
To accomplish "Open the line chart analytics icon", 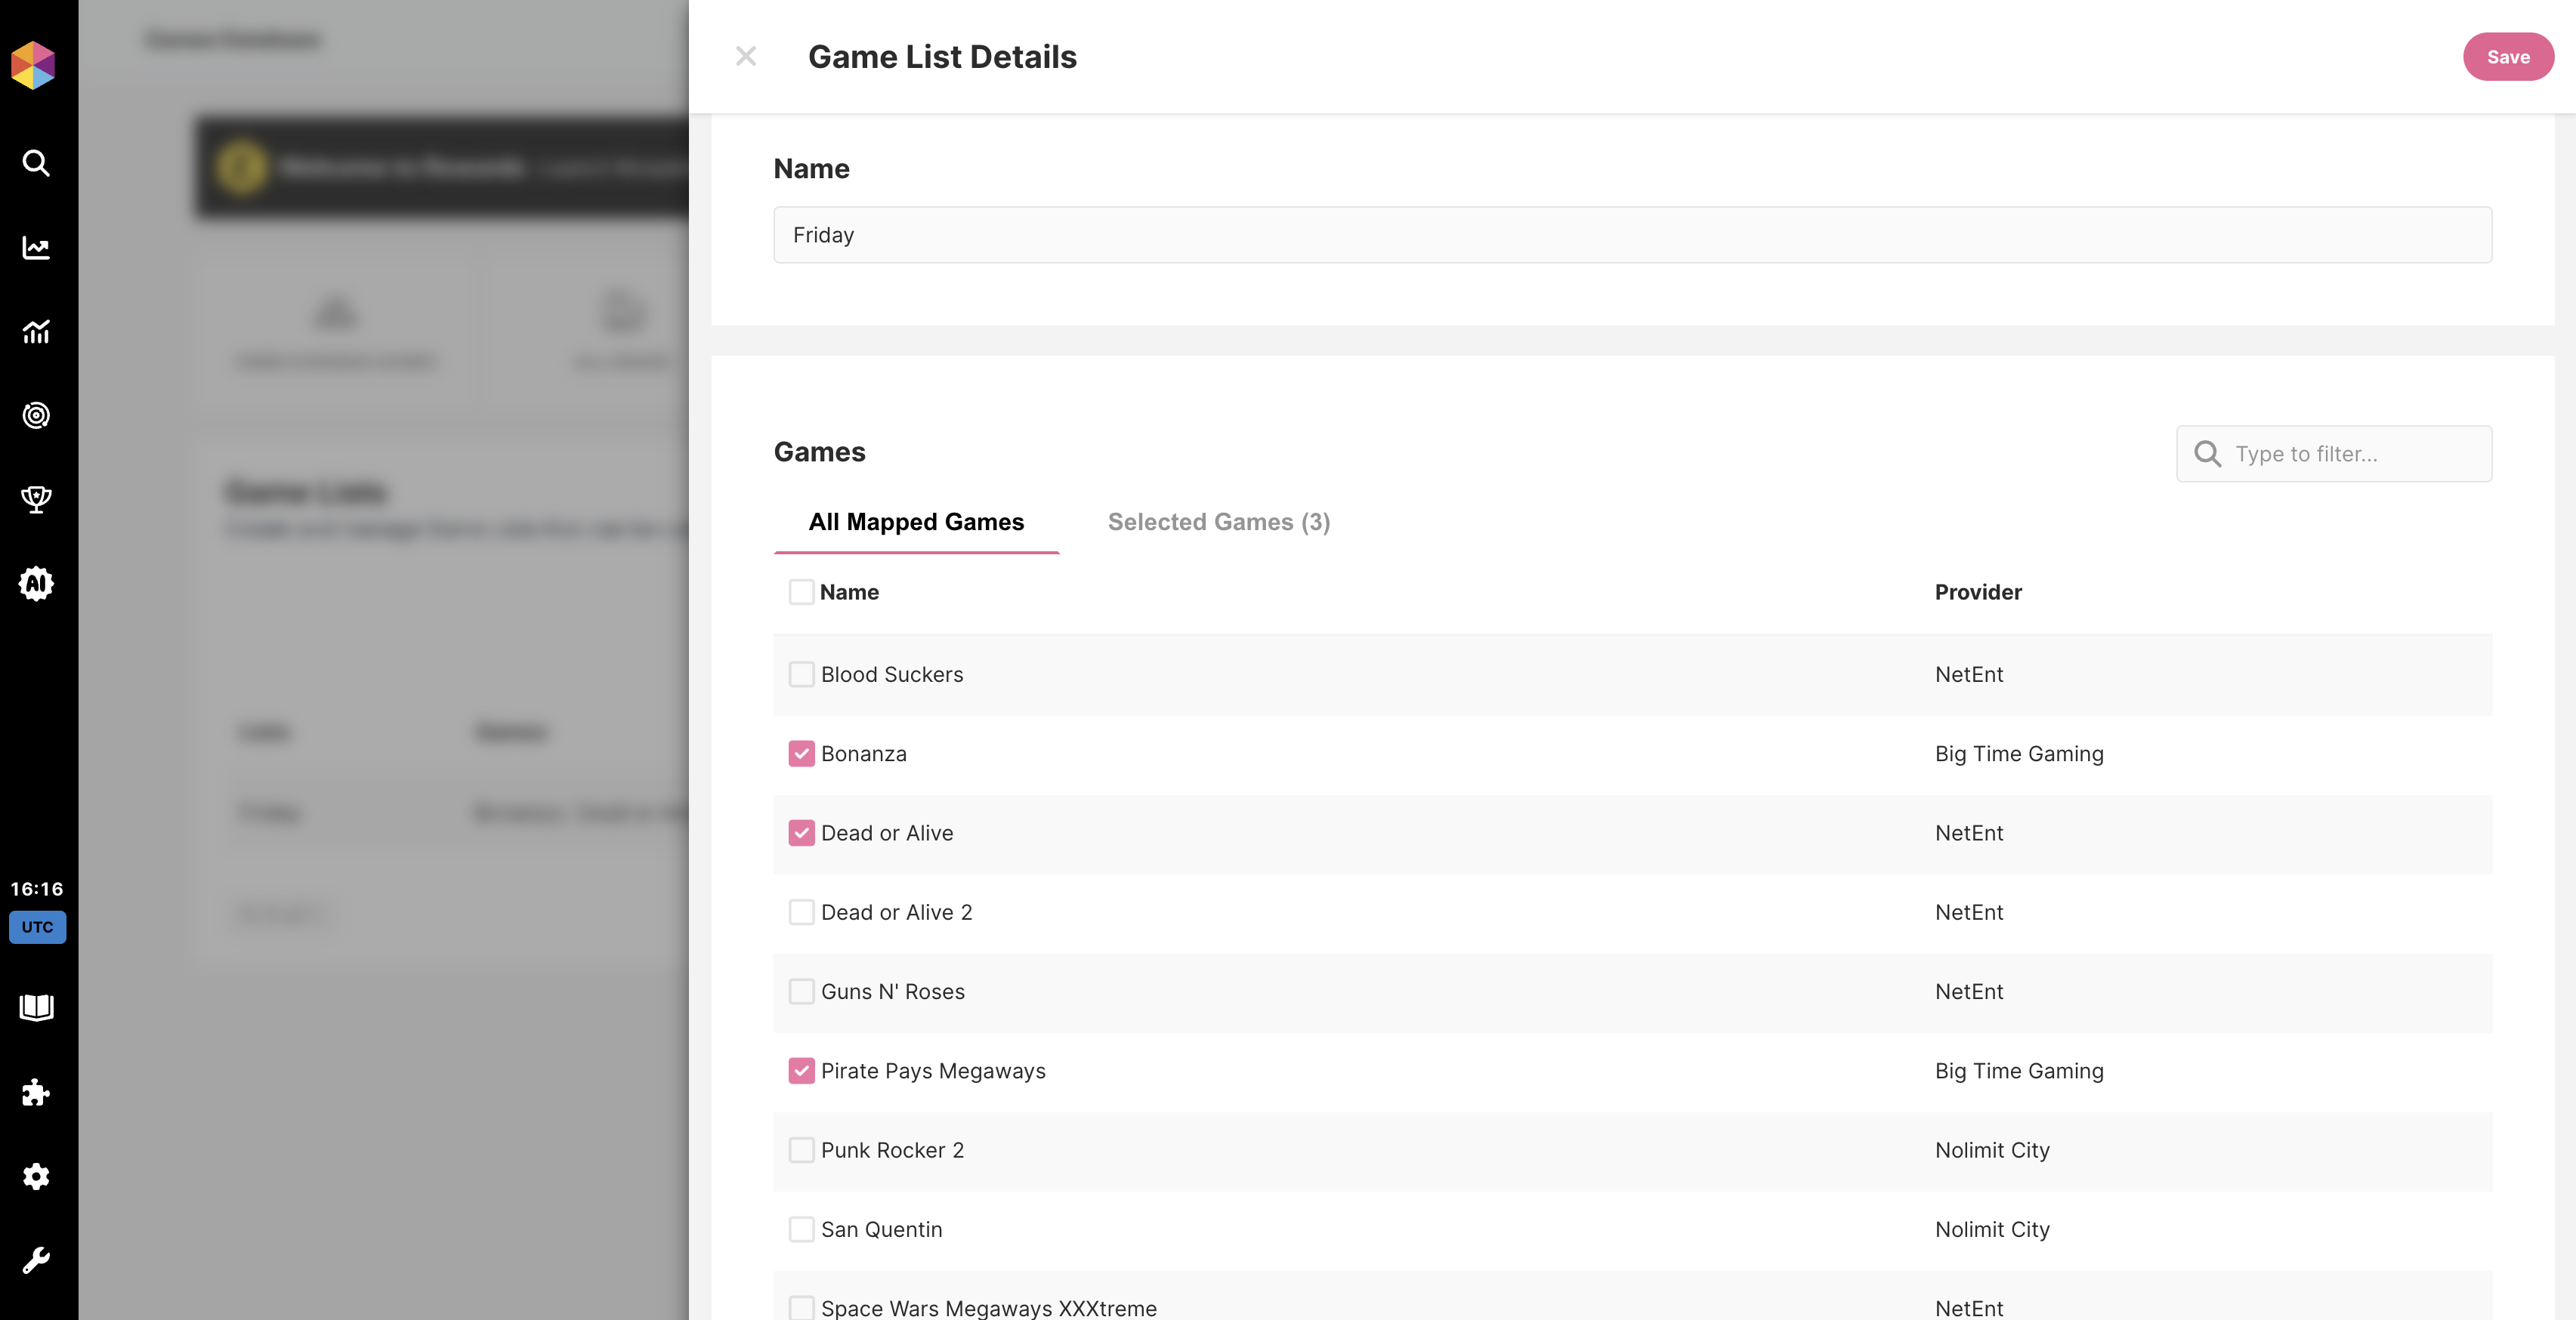I will click(36, 248).
